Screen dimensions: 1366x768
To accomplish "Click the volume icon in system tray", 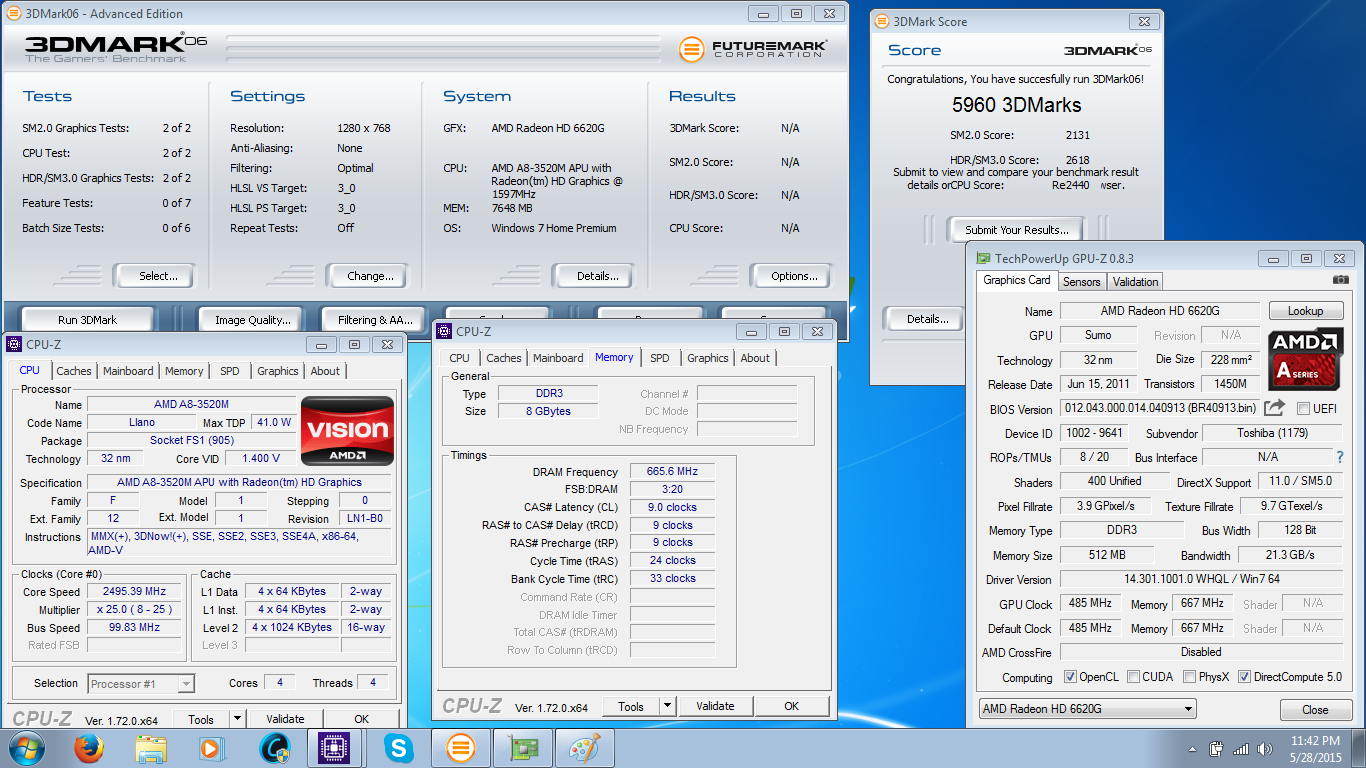I will (1265, 748).
